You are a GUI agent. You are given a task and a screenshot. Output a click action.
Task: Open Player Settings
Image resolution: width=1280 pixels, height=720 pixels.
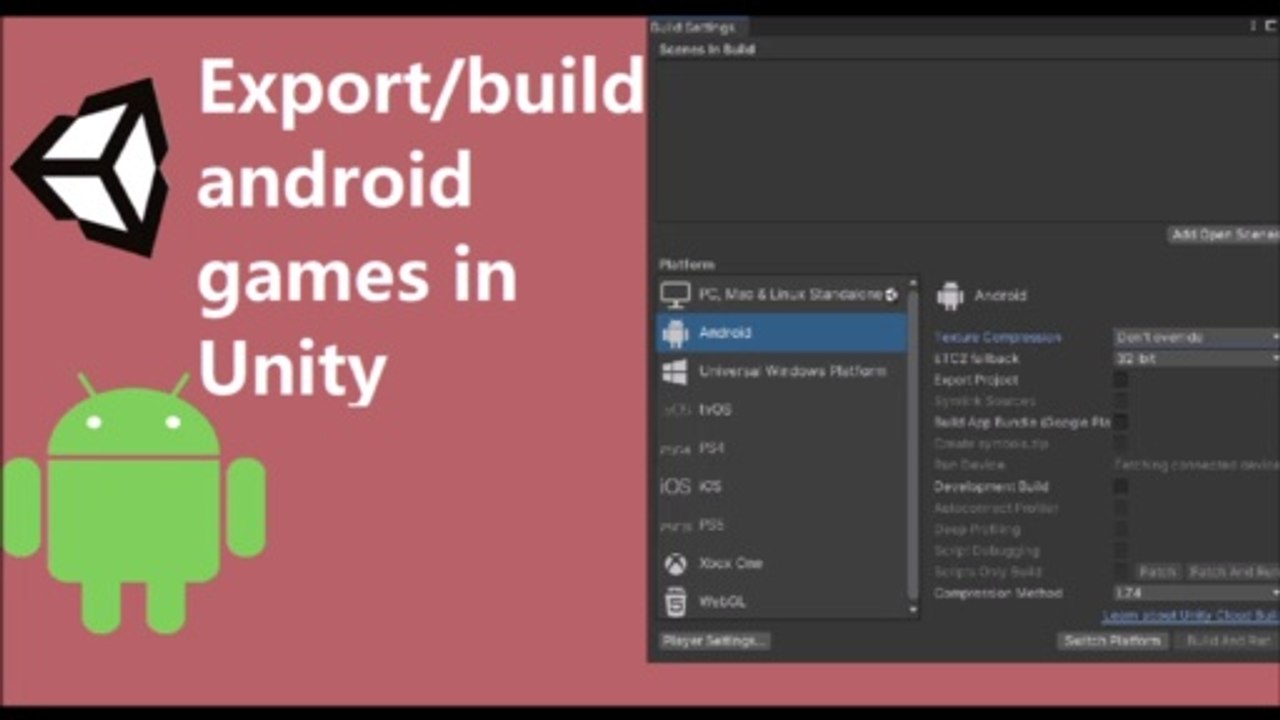click(715, 641)
